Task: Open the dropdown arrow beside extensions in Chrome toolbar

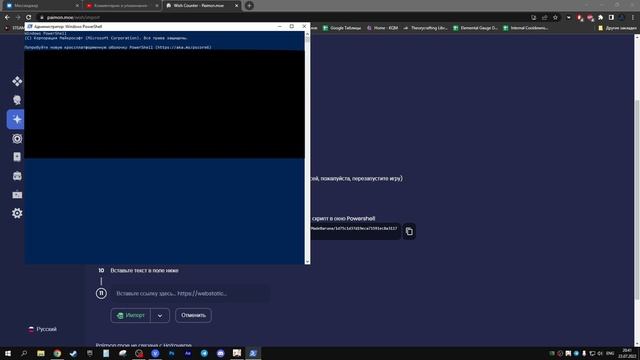Action: (x=569, y=18)
